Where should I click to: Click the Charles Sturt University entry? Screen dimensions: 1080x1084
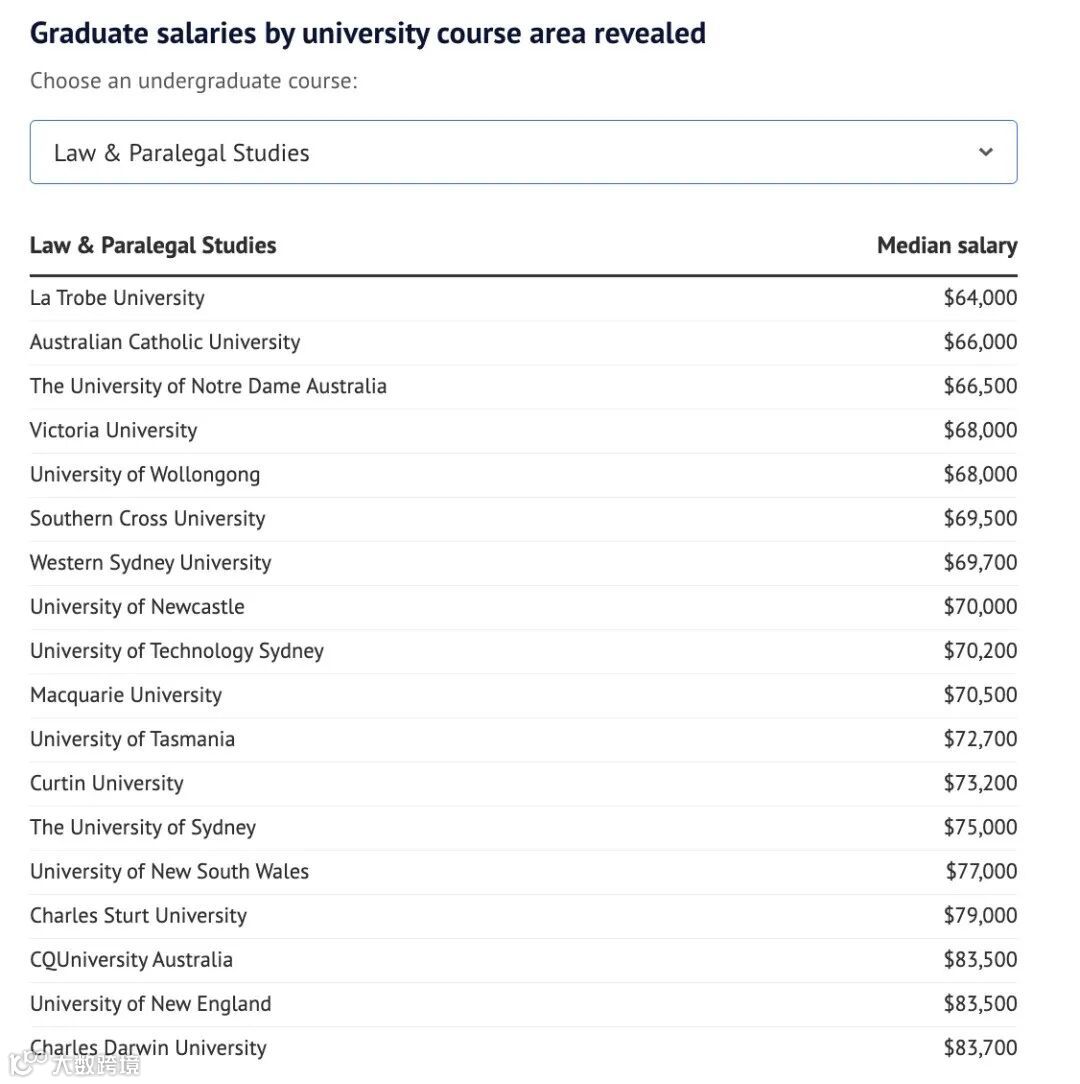tap(138, 915)
